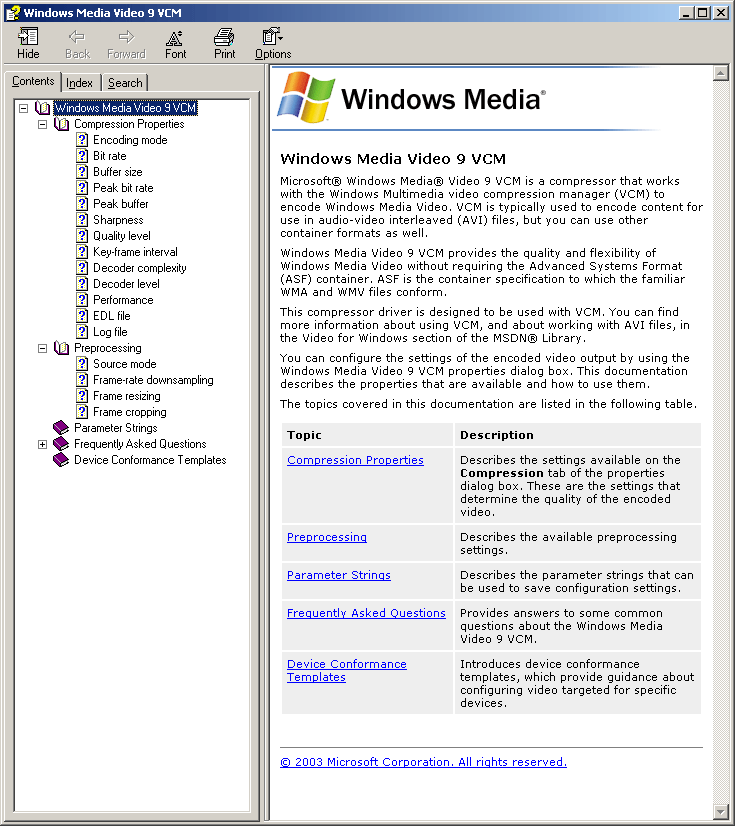Maximize the help window

[703, 13]
